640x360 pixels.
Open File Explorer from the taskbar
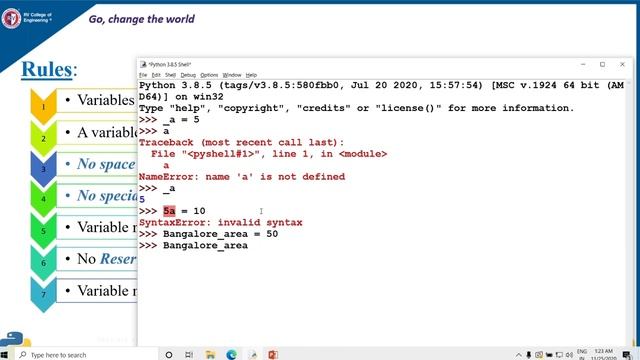210,355
